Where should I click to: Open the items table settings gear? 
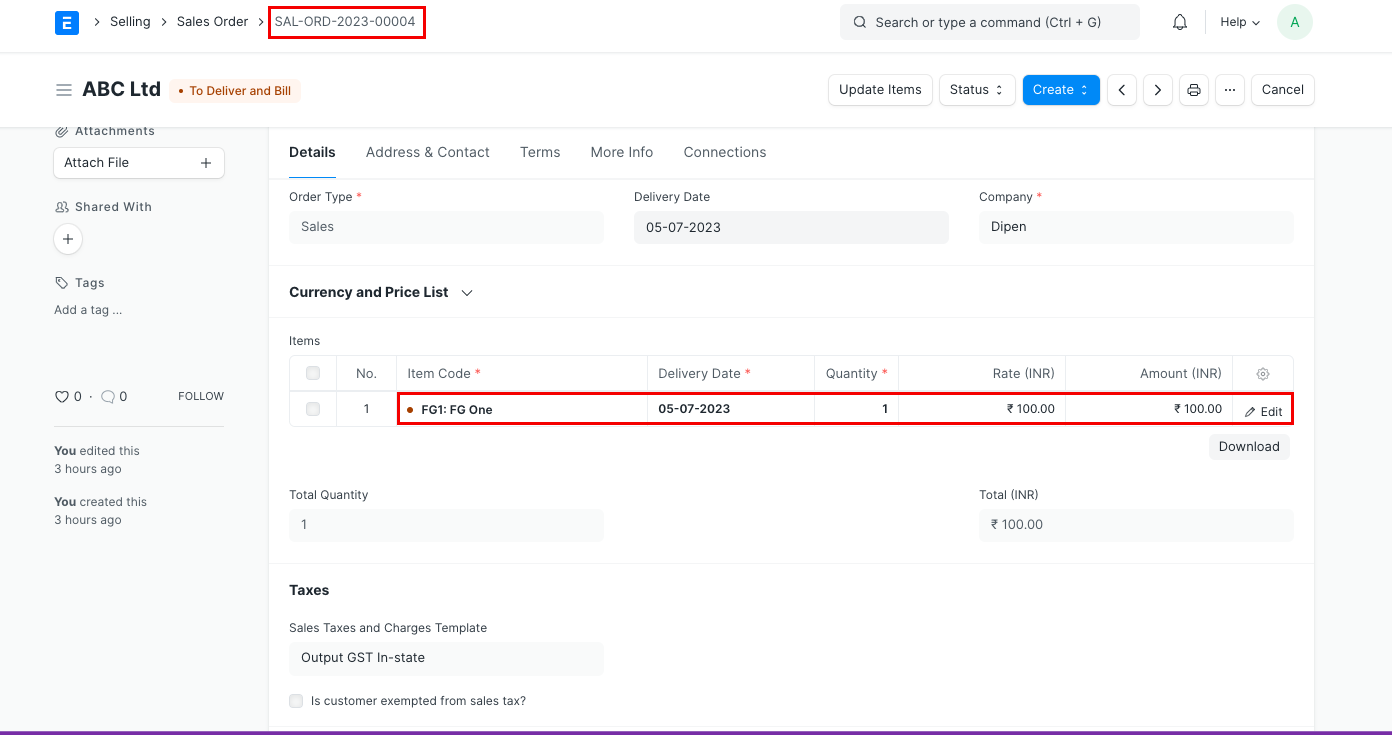point(1262,373)
